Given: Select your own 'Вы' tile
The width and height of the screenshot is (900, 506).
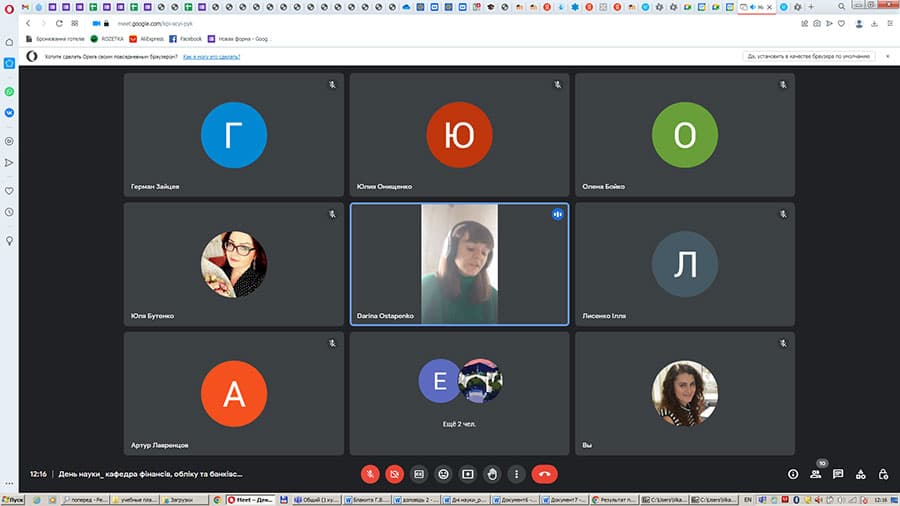Looking at the screenshot, I should coord(685,394).
